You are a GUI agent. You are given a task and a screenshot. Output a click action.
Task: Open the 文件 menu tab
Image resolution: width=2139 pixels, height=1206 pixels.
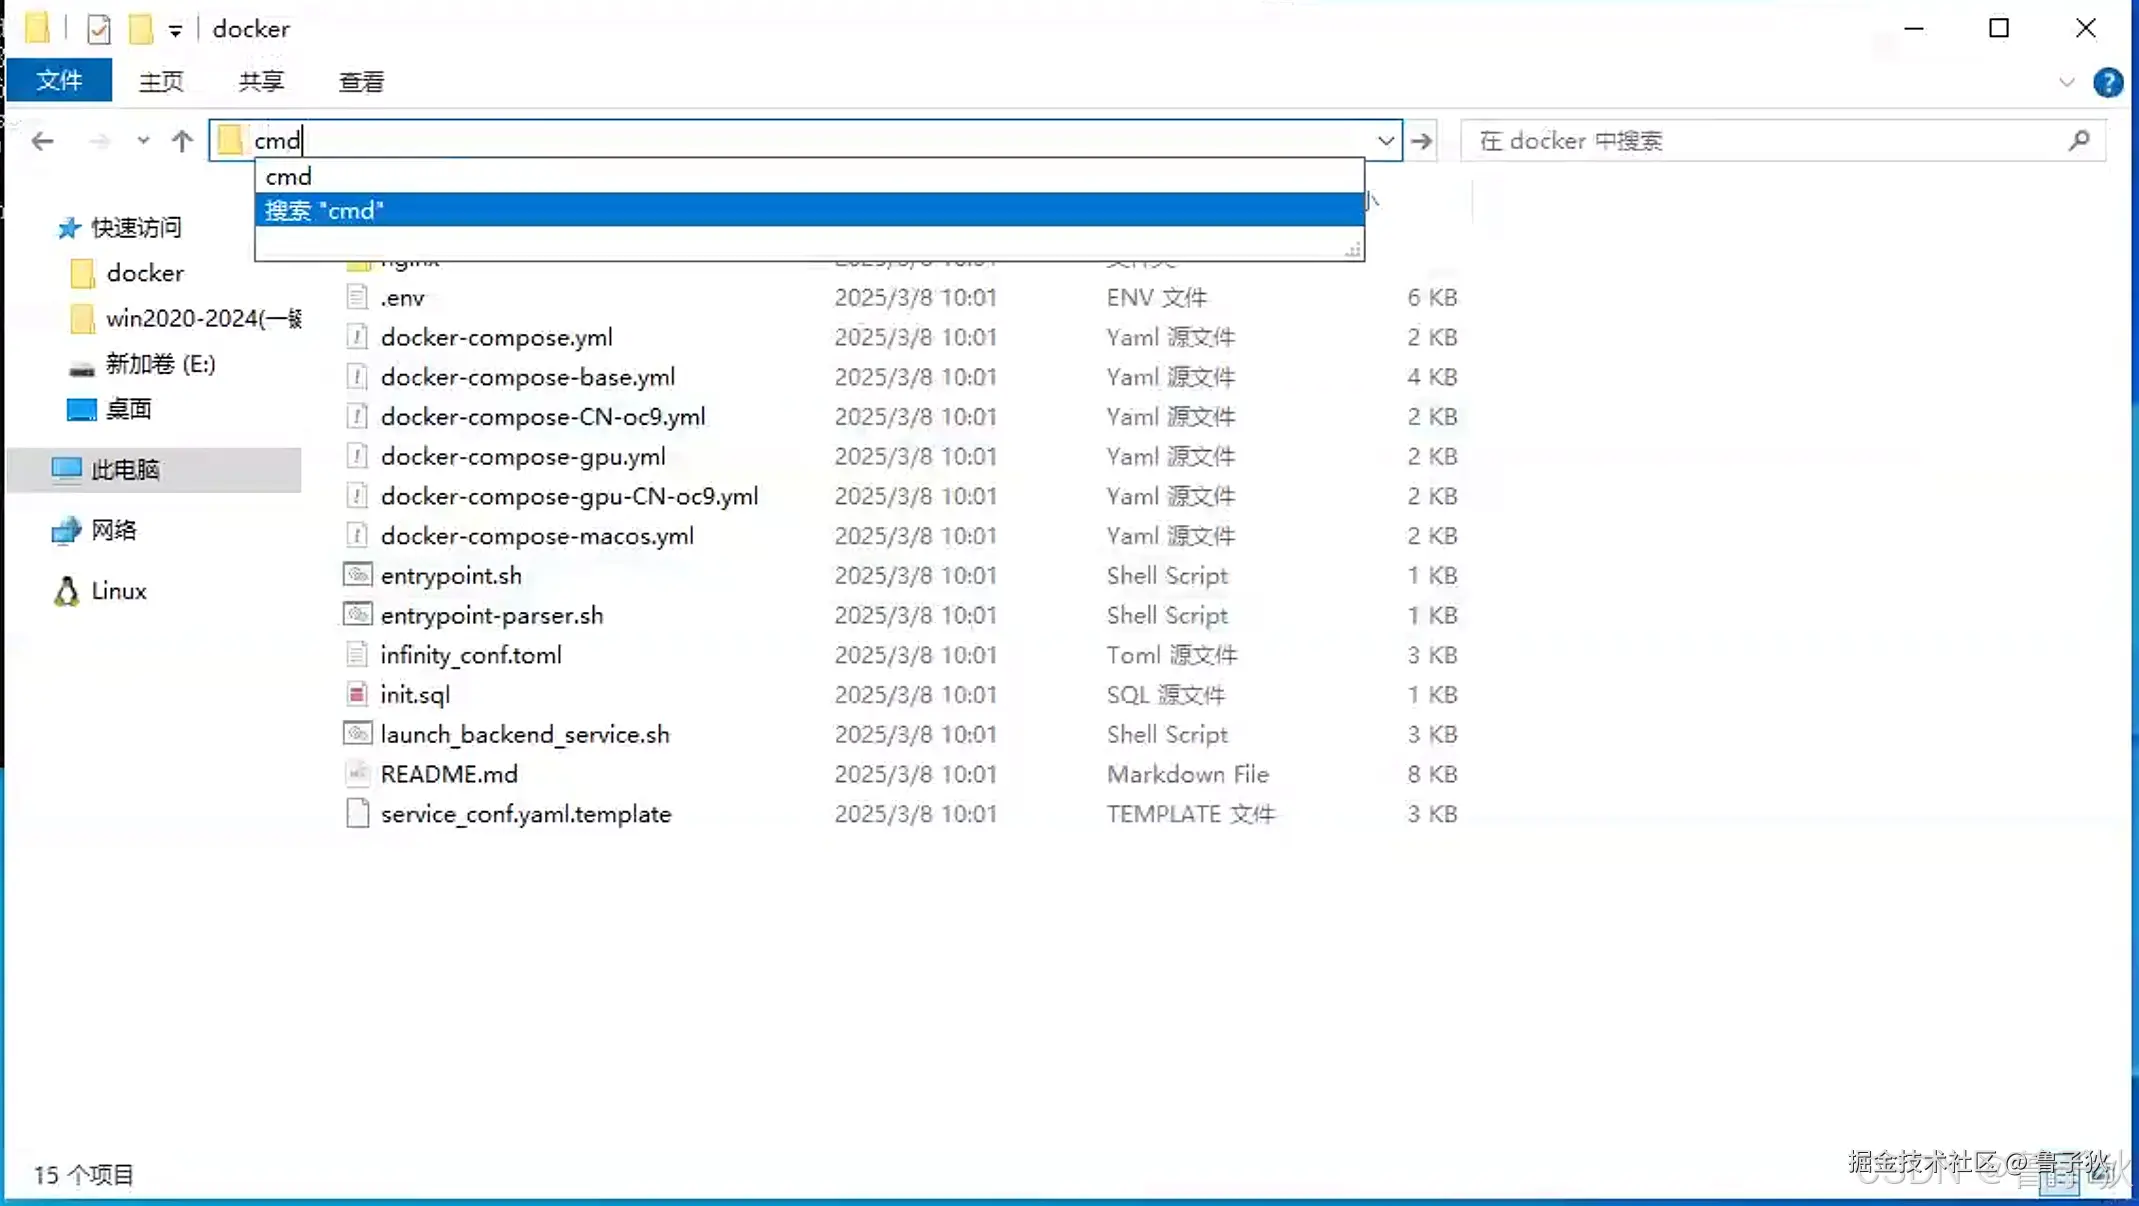(x=59, y=81)
